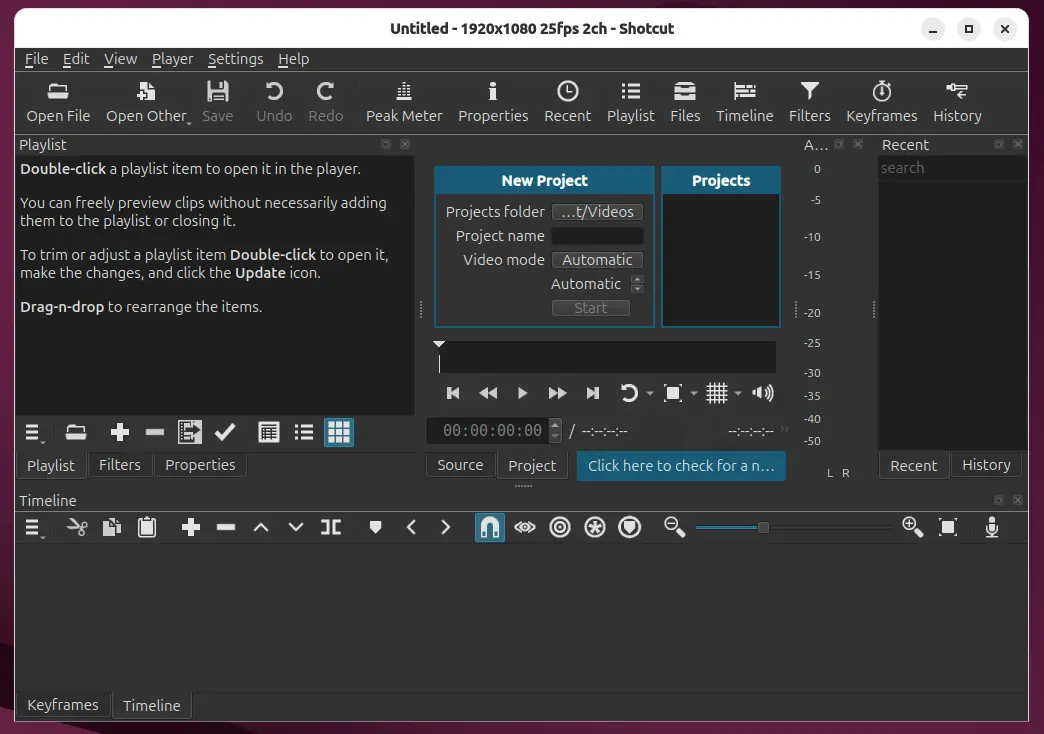The image size is (1044, 734).
Task: Copy the selected clip using the timeline toolbar
Action: [x=112, y=527]
